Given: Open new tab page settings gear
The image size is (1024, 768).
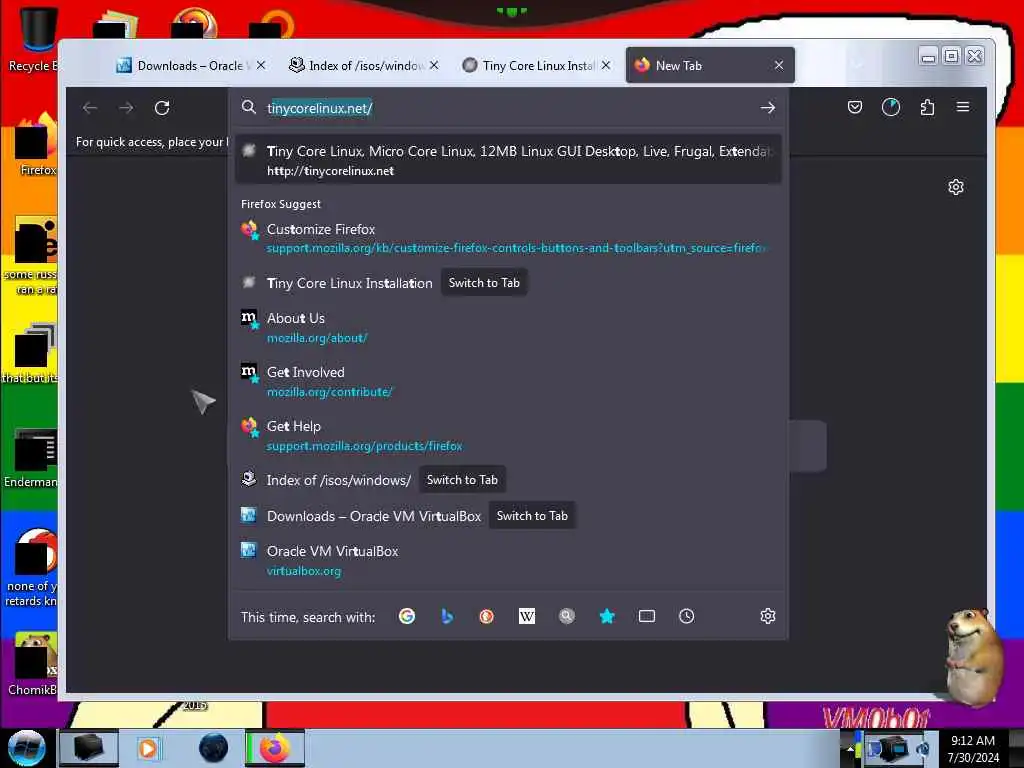Looking at the screenshot, I should click(x=955, y=187).
